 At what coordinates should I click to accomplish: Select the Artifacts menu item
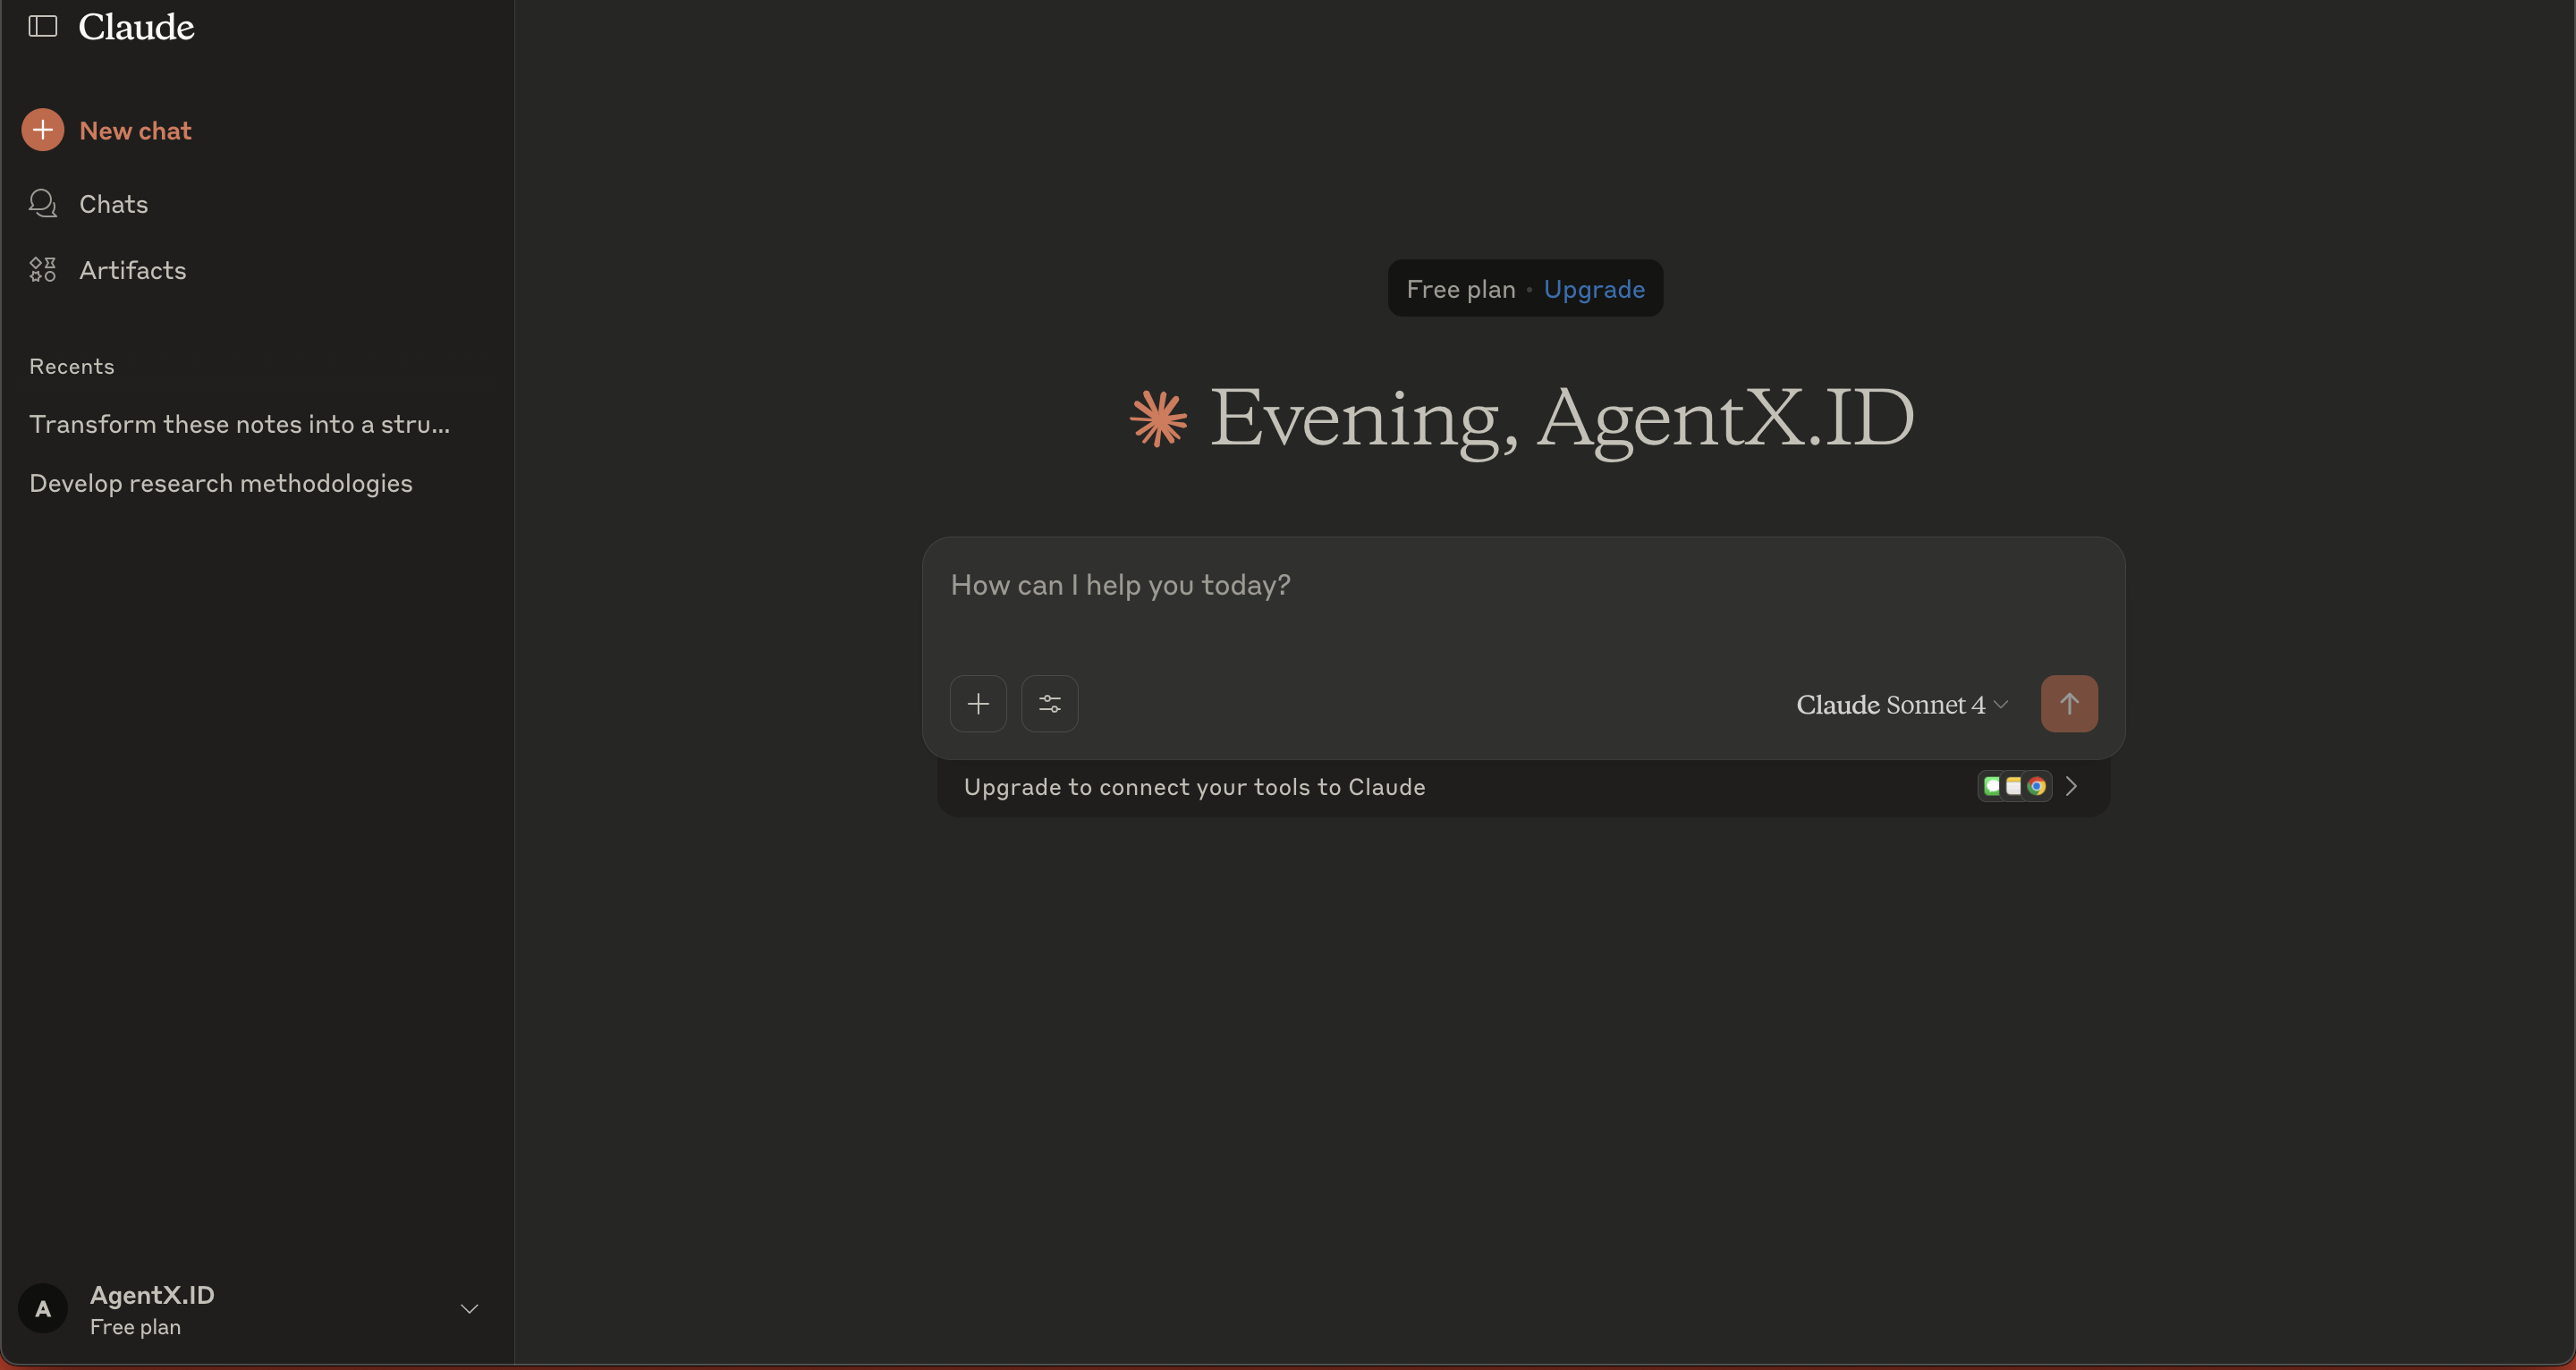pyautogui.click(x=133, y=270)
